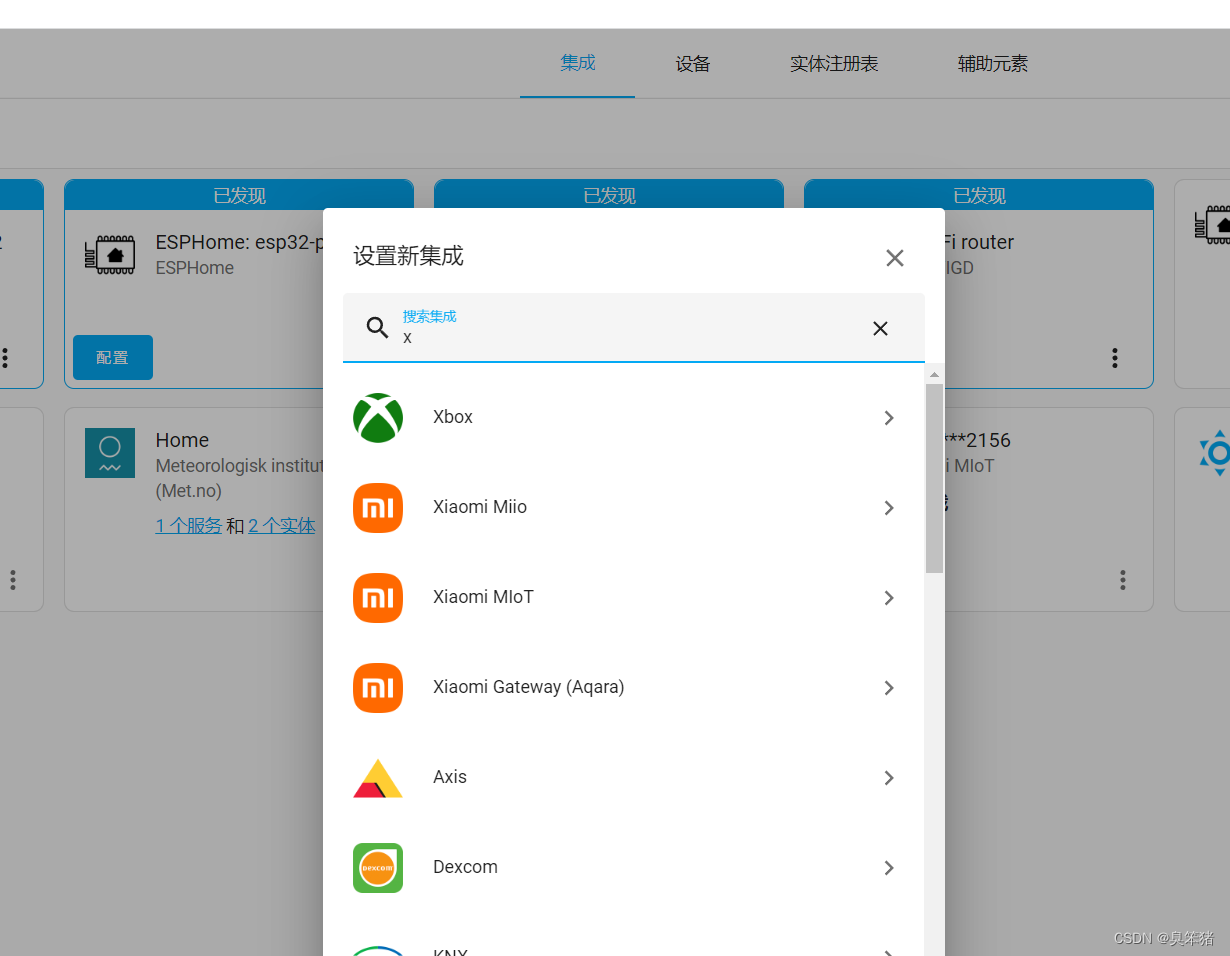Click the Met.no icon on Home card
This screenshot has width=1230, height=956.
point(110,453)
